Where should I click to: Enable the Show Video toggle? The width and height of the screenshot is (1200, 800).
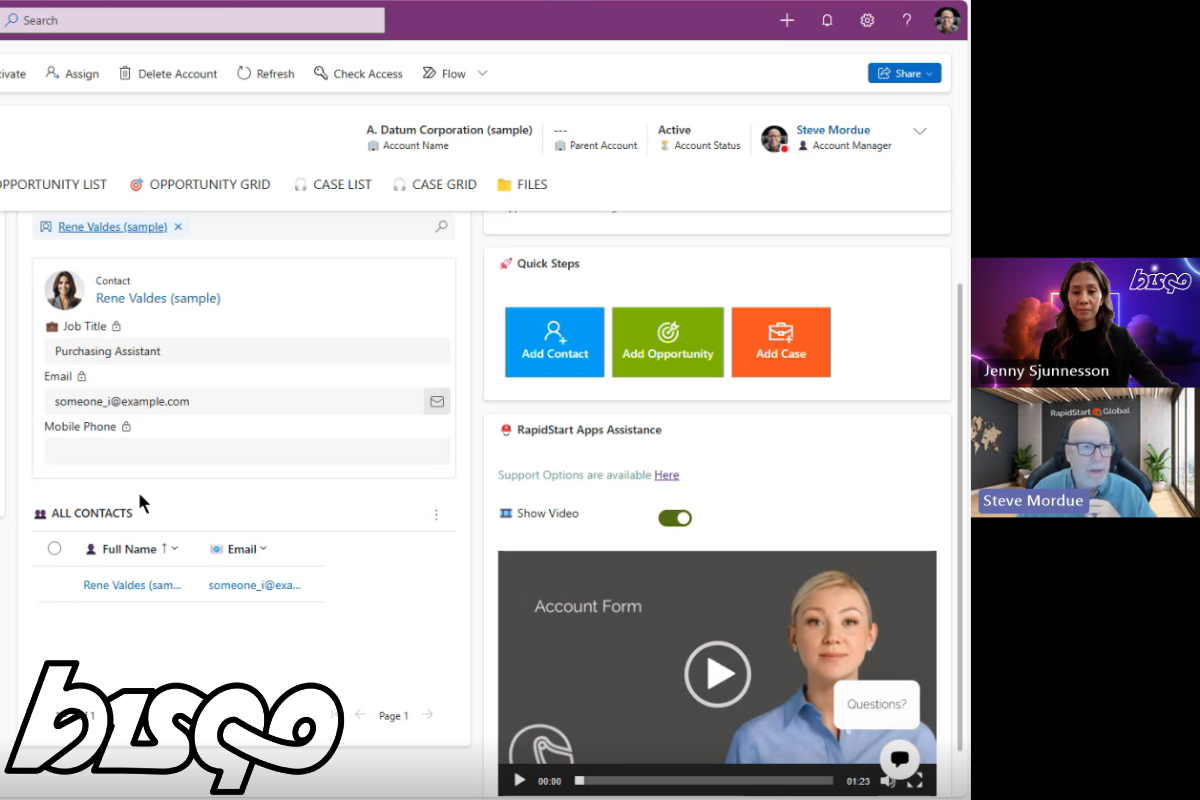[675, 517]
